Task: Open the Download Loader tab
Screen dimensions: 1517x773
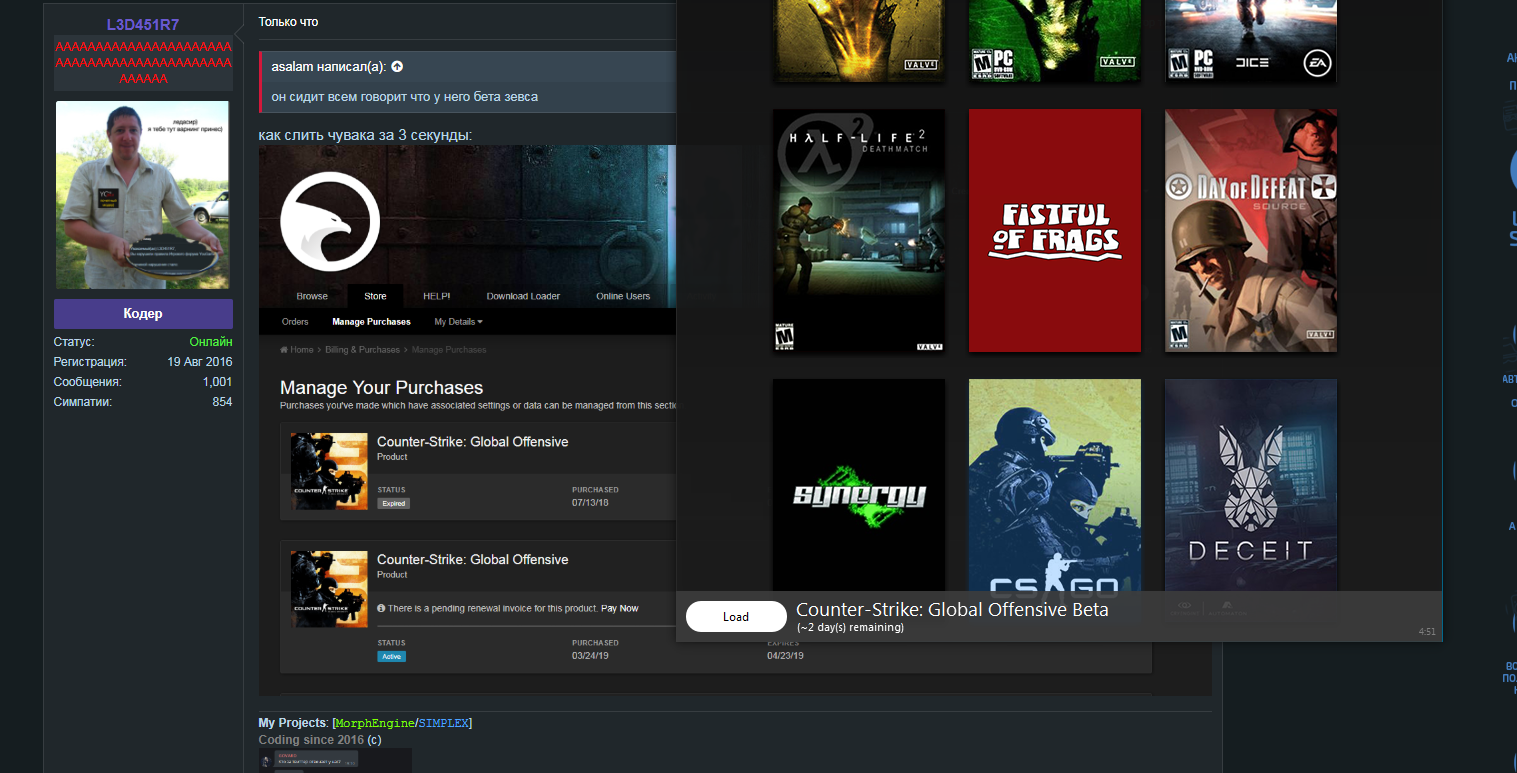Action: (523, 296)
